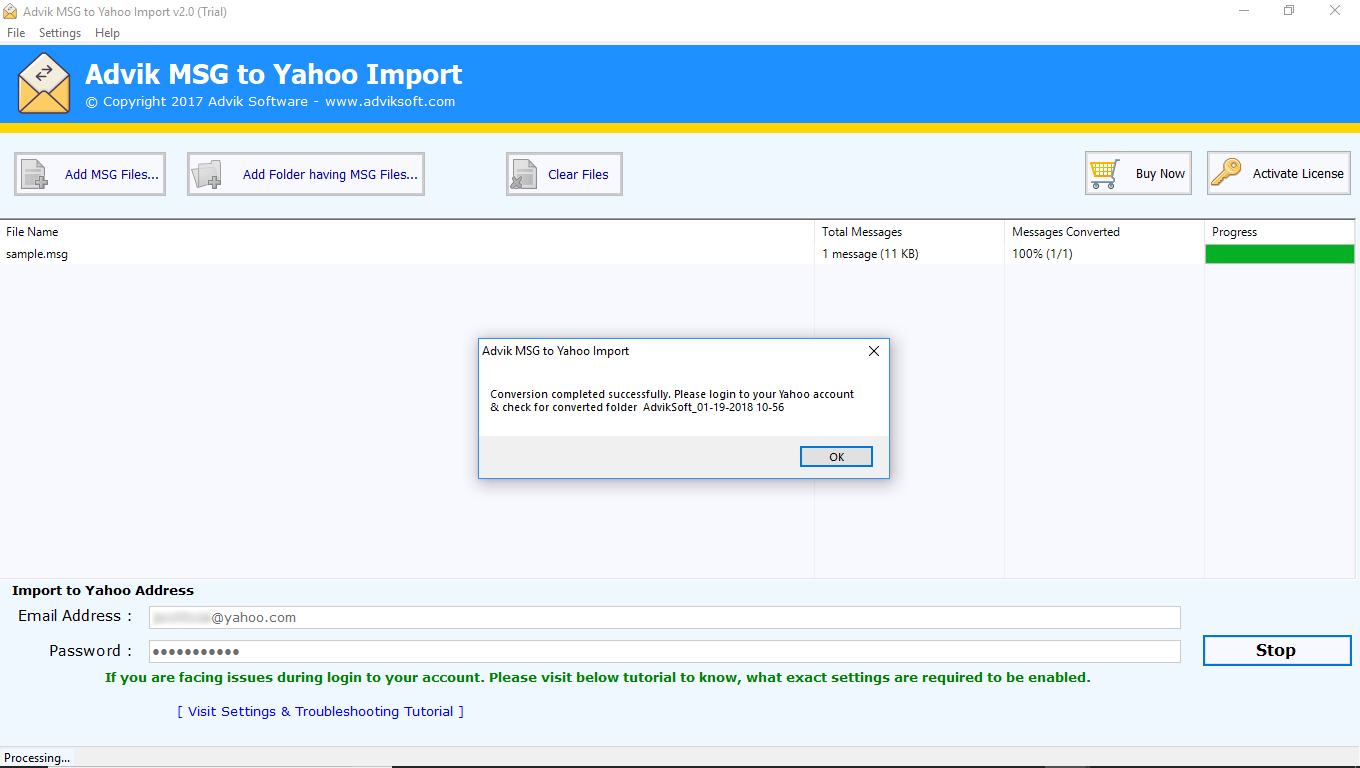Click the Progress column header
Screen dimensions: 1360x768
(x=1281, y=232)
